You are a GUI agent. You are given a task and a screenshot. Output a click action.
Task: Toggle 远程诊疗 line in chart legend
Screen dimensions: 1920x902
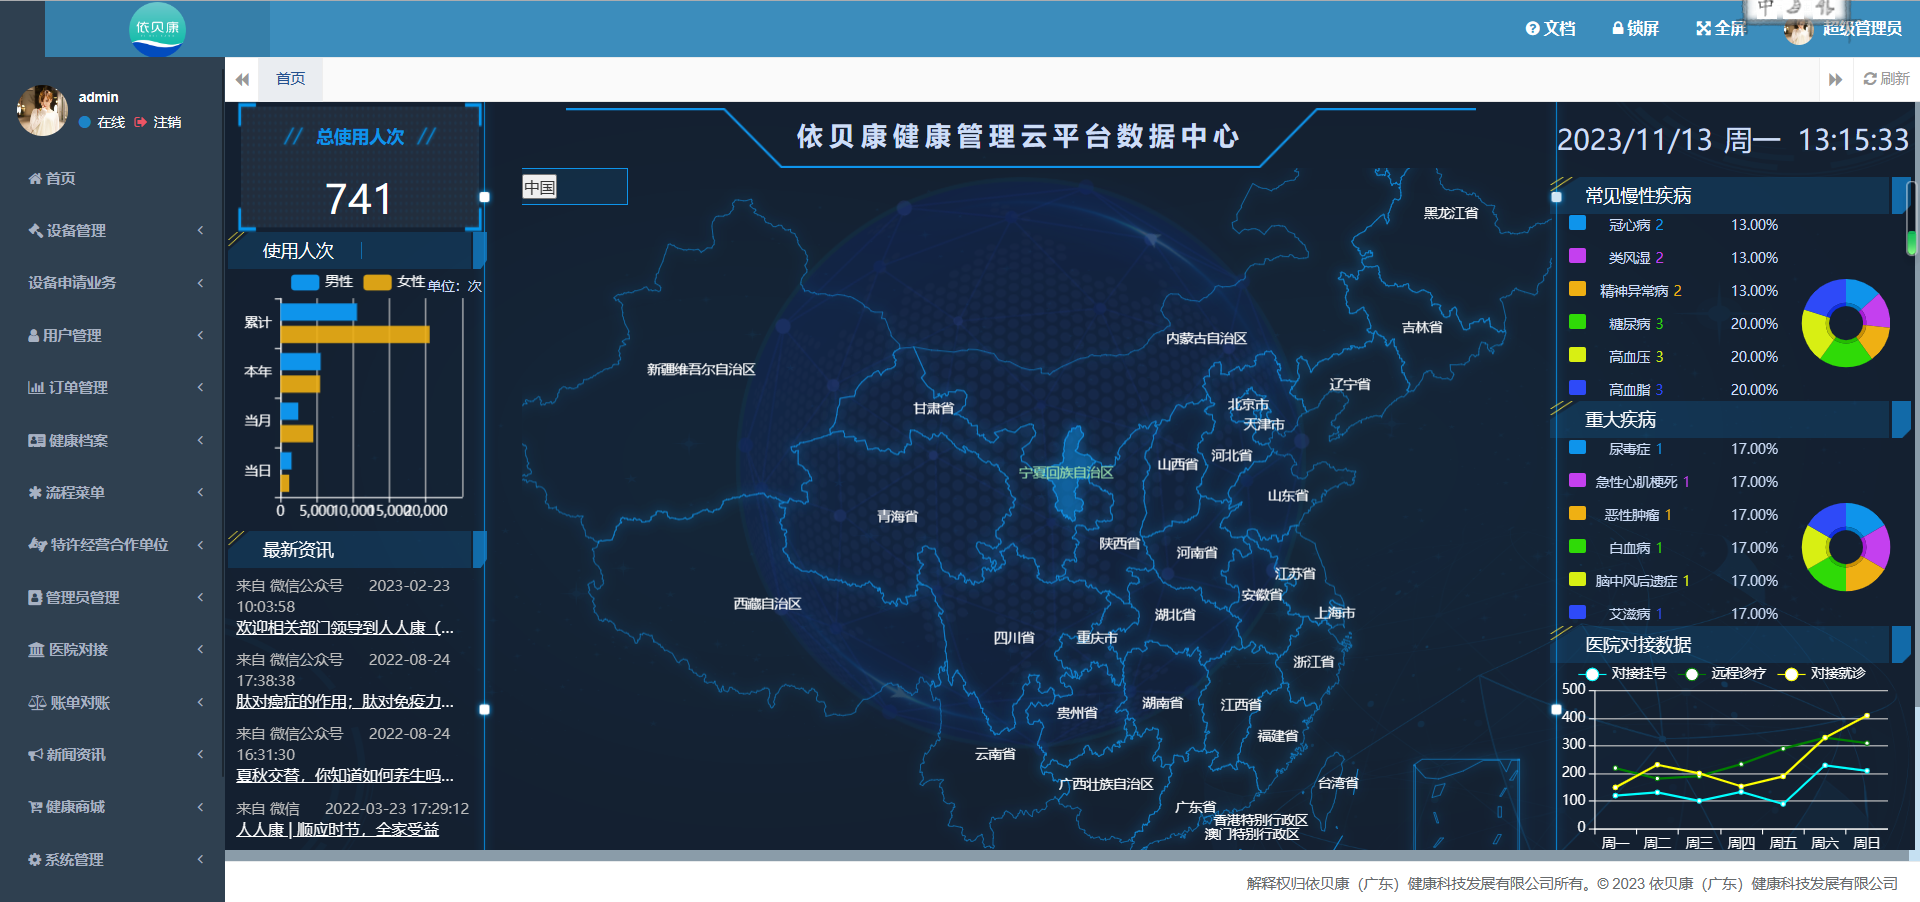[1724, 673]
